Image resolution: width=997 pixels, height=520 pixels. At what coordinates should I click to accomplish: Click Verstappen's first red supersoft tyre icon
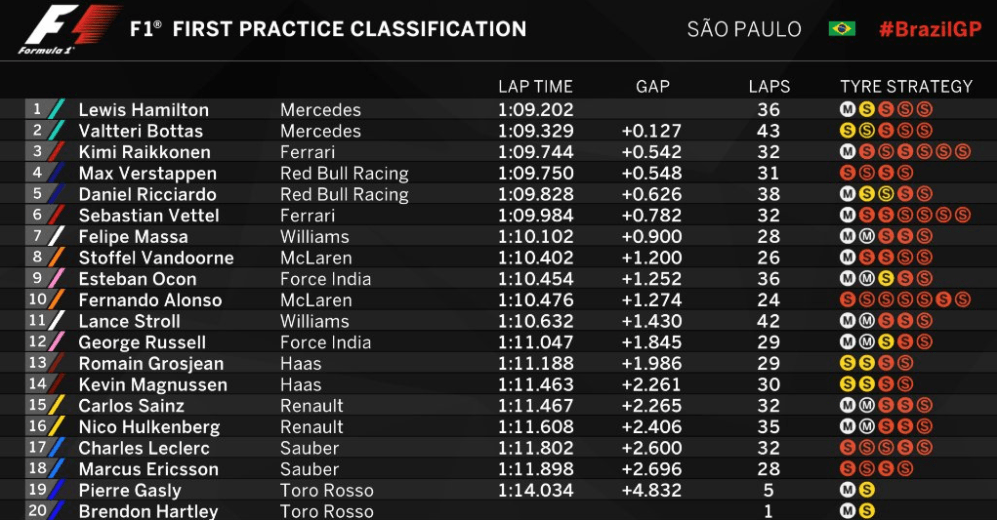pos(847,173)
